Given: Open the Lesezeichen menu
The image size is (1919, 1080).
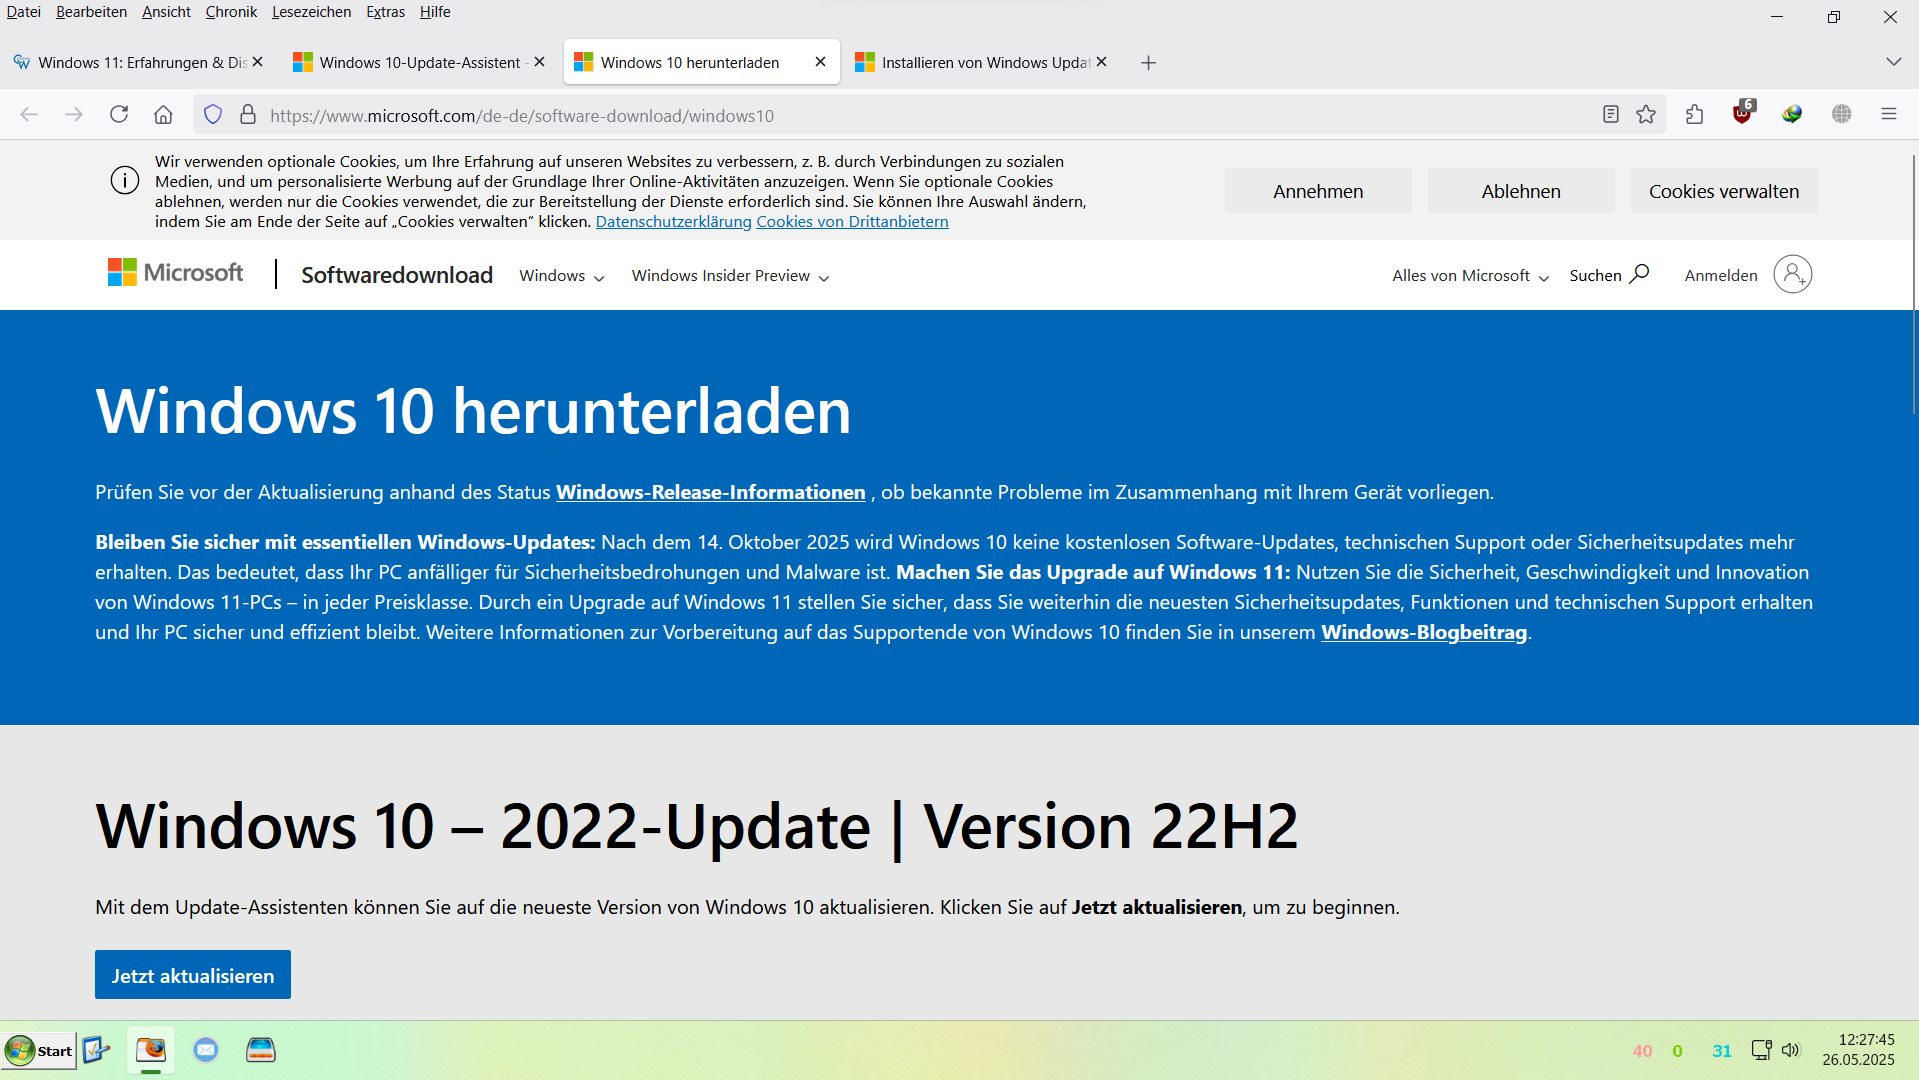Looking at the screenshot, I should (311, 12).
